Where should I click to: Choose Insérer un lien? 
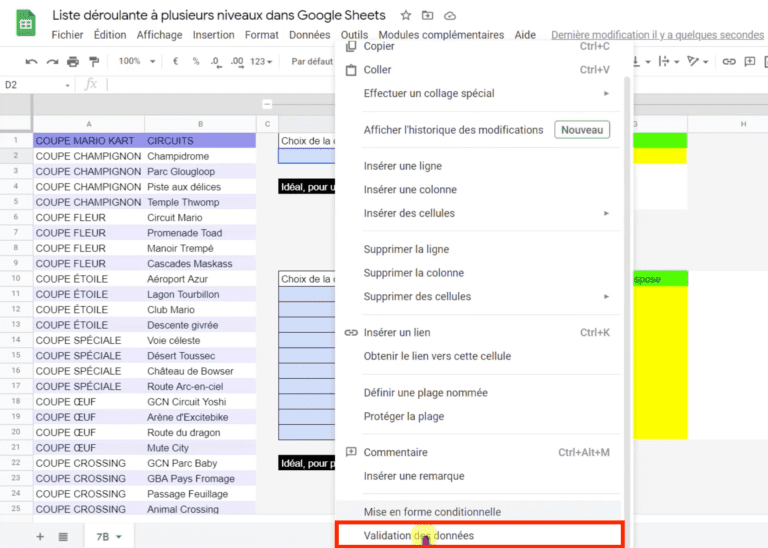480,333
